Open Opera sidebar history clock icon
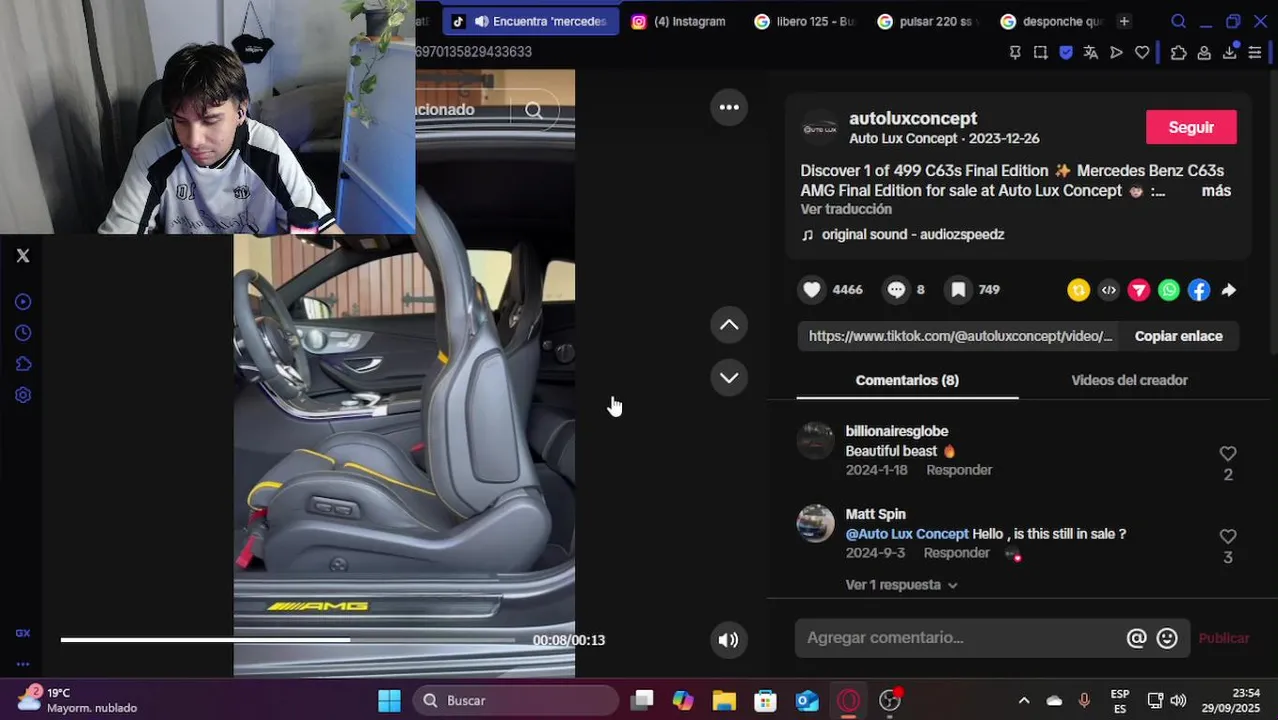 pos(23,333)
